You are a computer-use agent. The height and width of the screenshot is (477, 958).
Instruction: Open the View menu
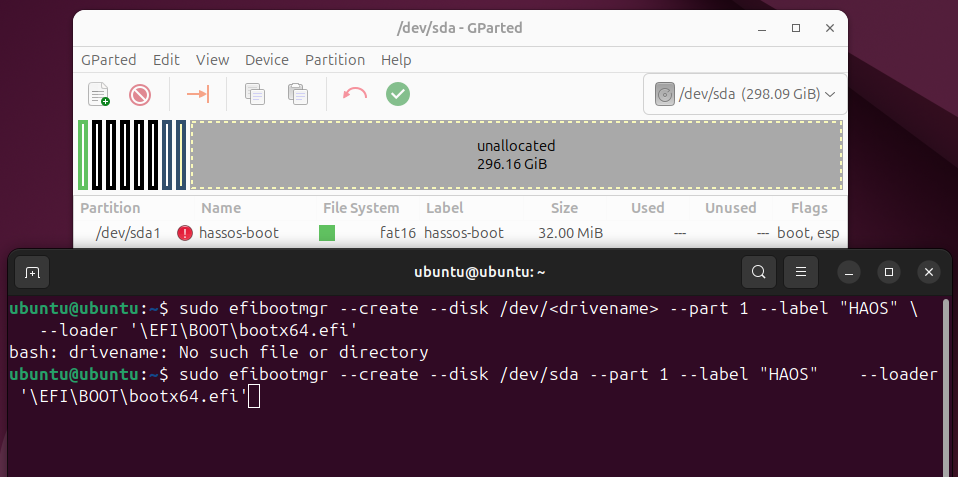(x=212, y=60)
